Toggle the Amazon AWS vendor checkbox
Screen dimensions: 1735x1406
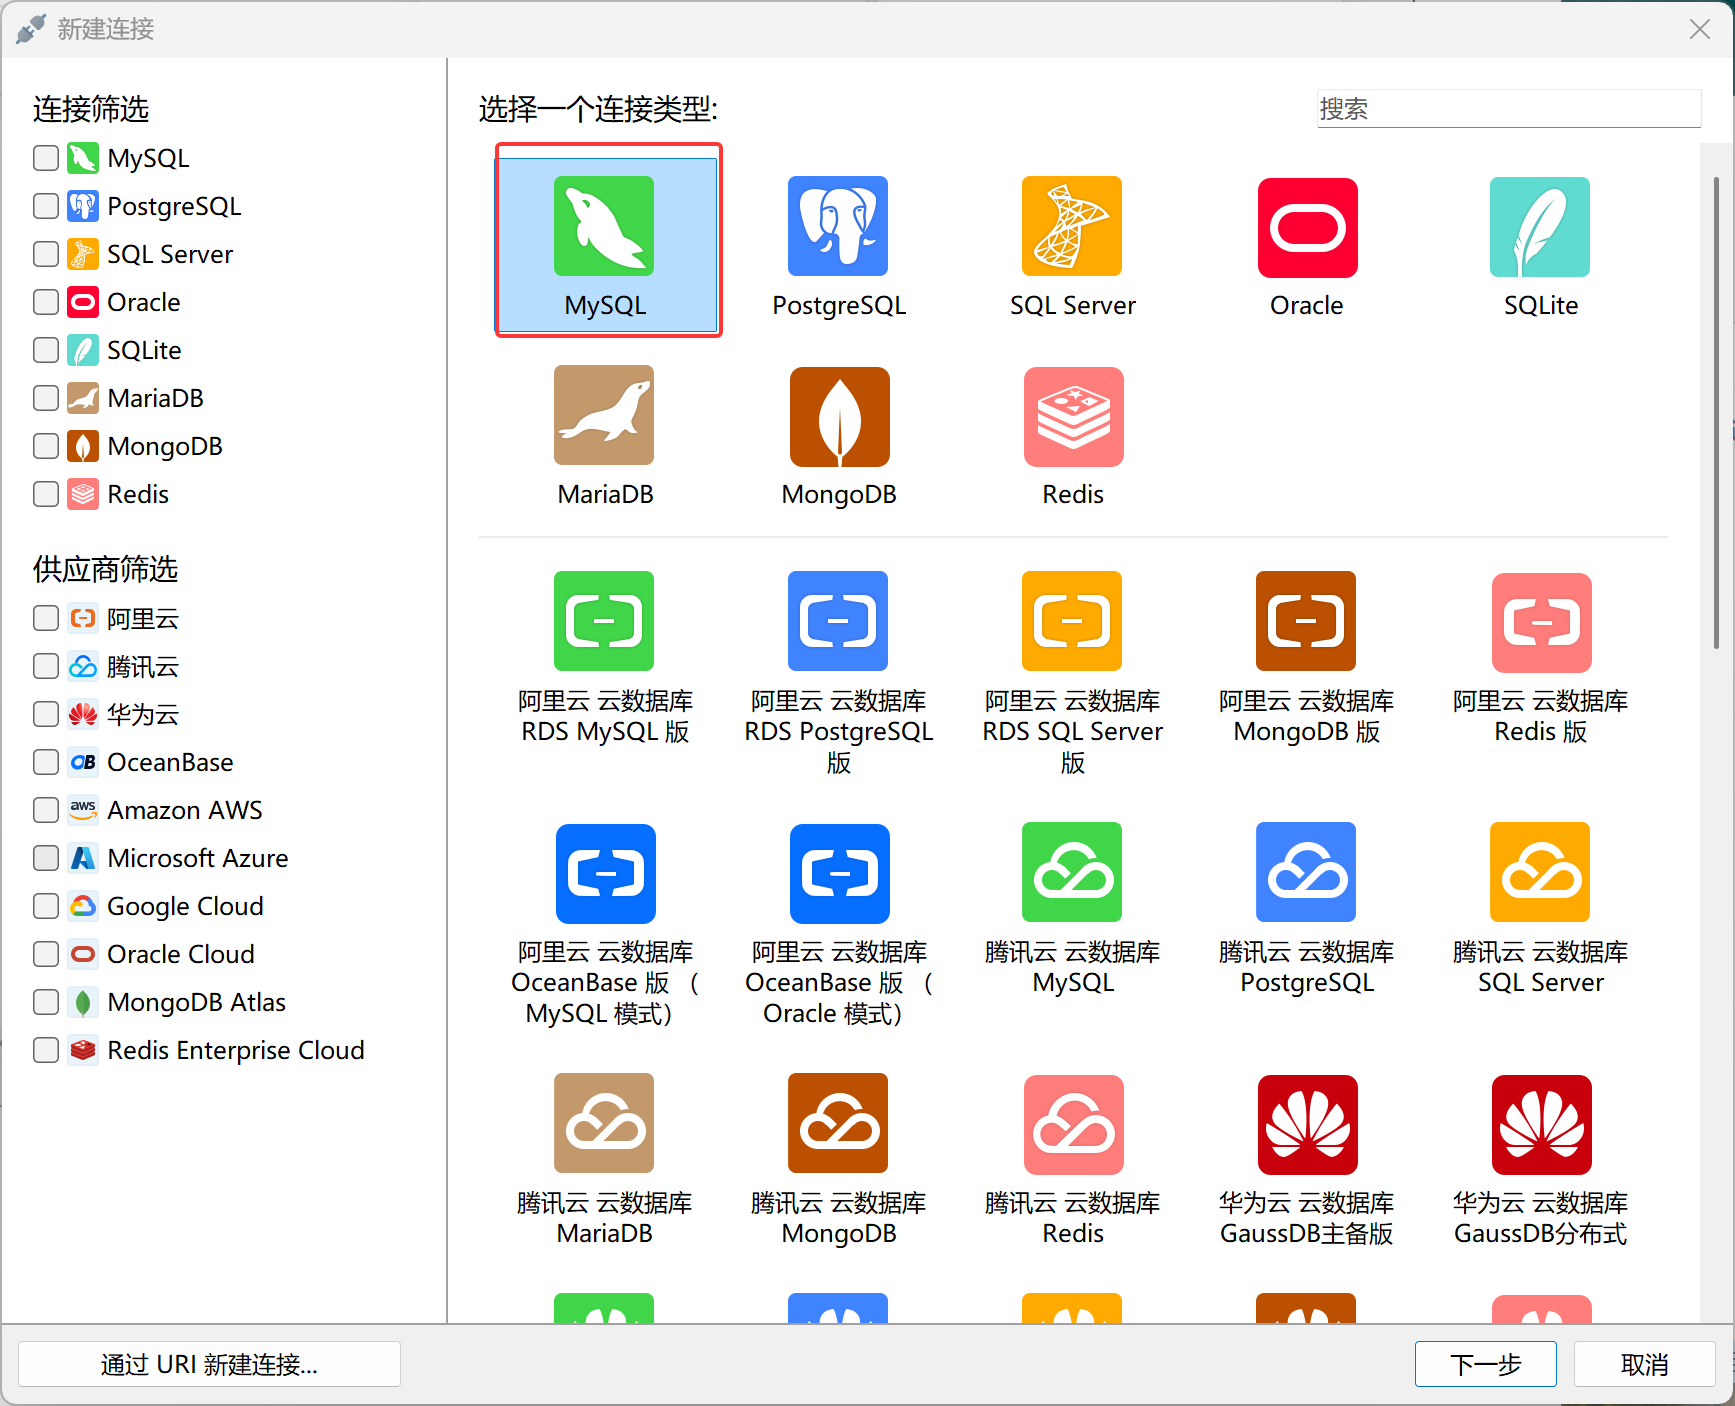pos(46,810)
